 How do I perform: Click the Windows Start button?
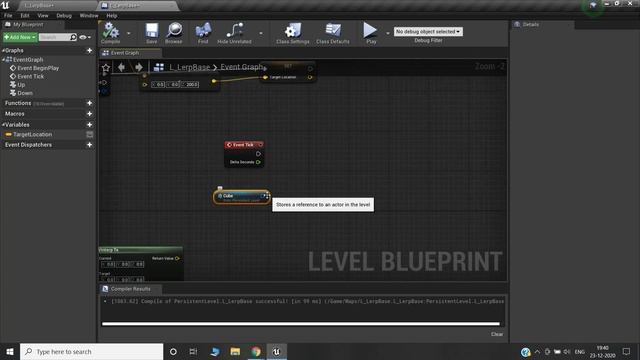point(10,351)
